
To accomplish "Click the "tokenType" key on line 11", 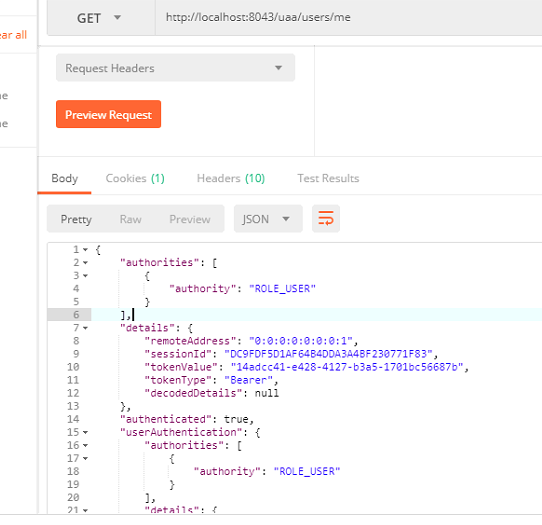I will click(x=178, y=380).
